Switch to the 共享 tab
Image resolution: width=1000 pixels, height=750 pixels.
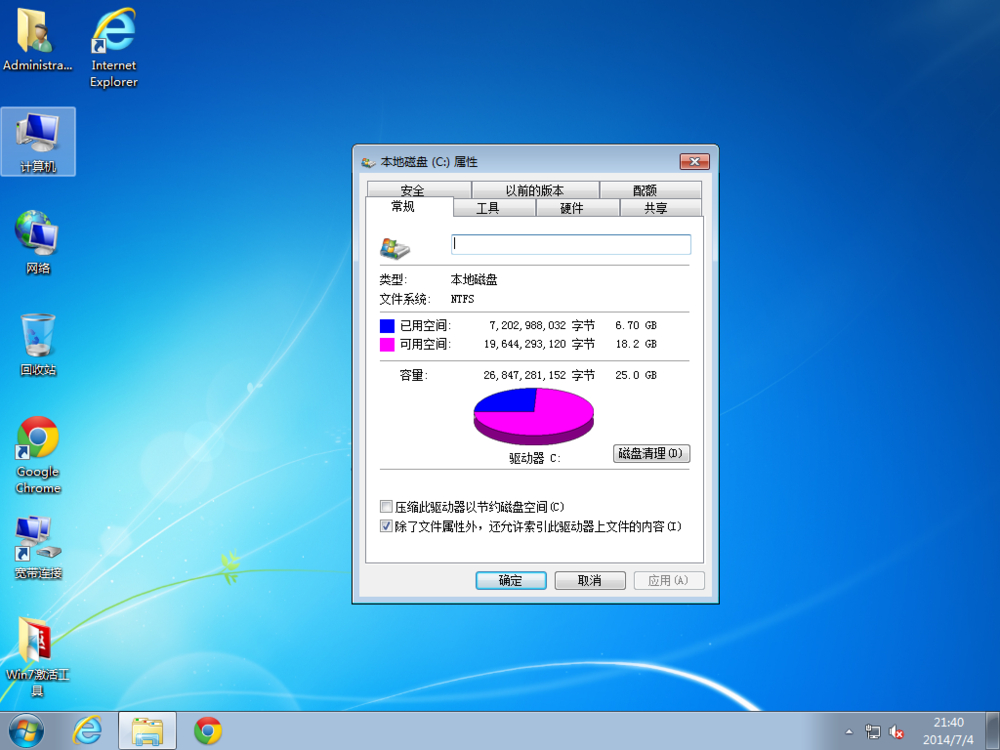pos(661,208)
